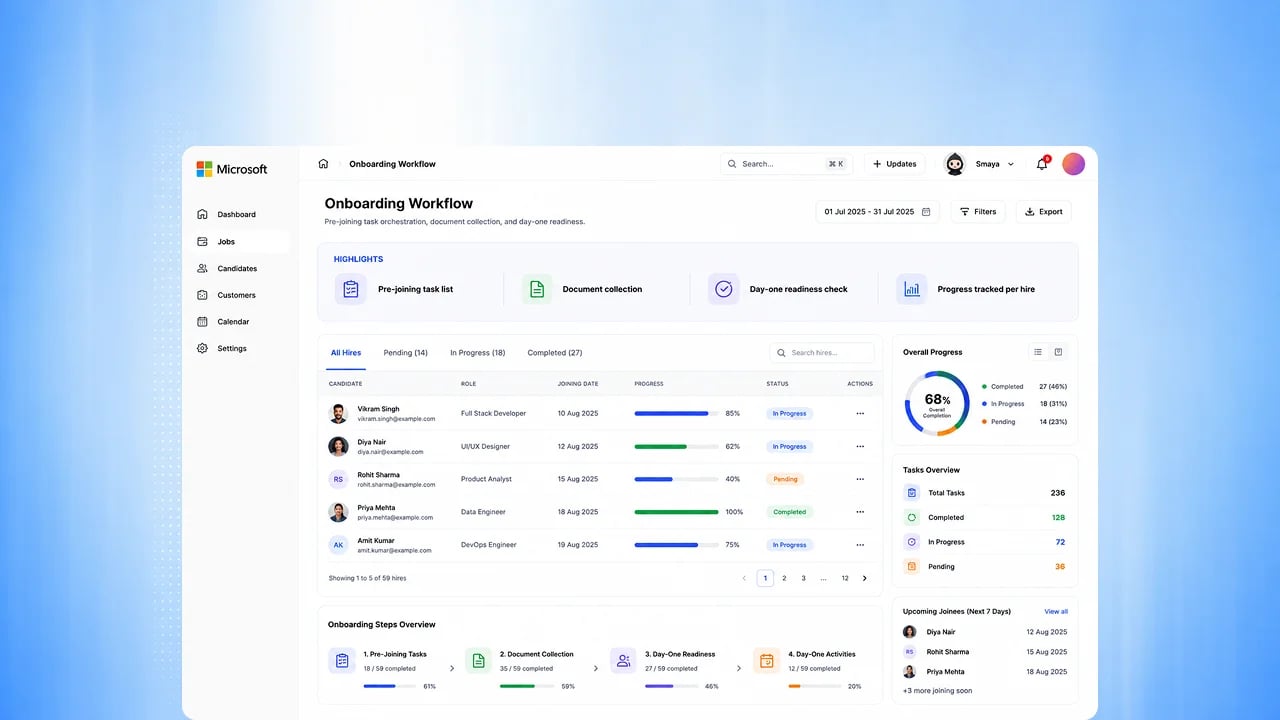Go to page 12 of hires
Viewport: 1280px width, 720px height.
(845, 578)
